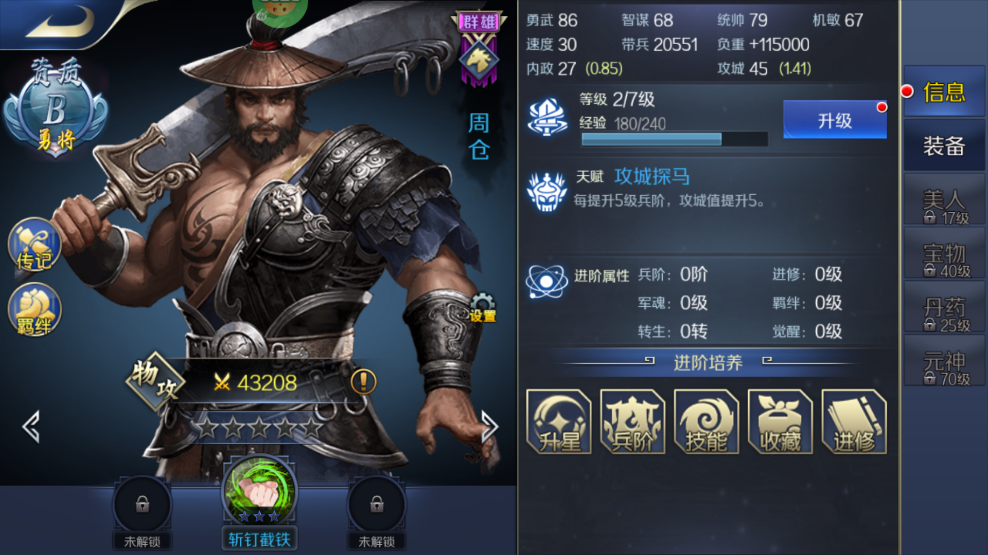Tap the yellow exclamation info icon
988x555 pixels.
tap(364, 381)
